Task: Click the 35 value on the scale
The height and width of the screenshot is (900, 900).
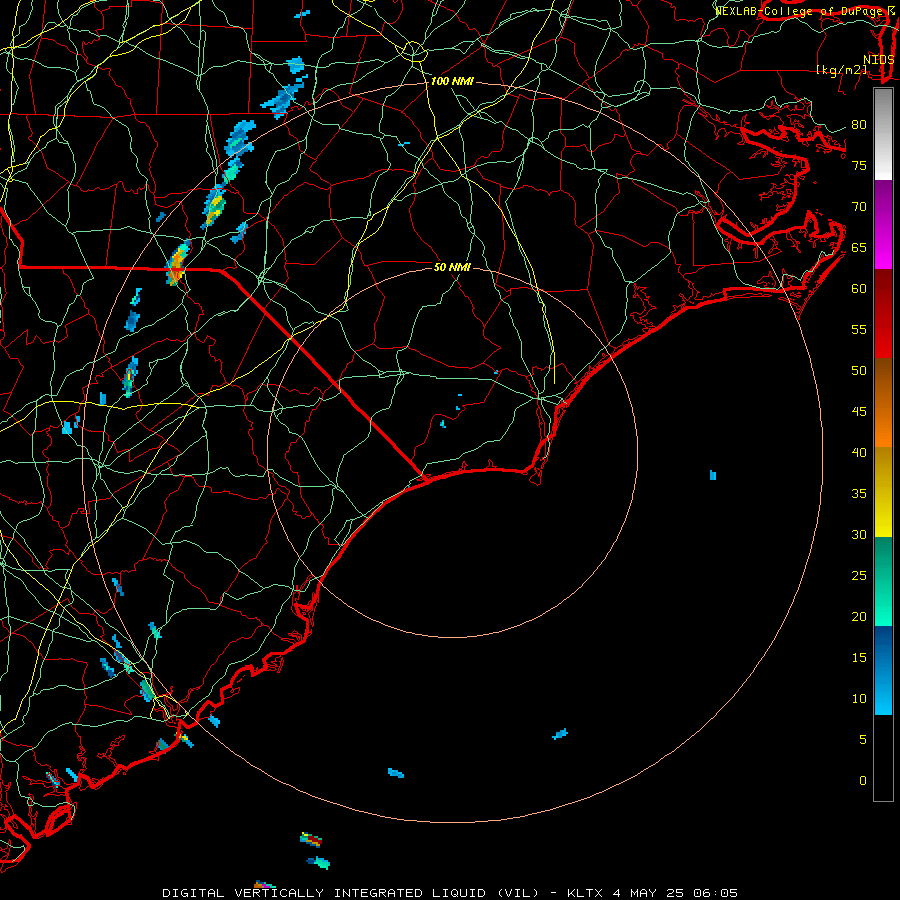Action: point(859,494)
